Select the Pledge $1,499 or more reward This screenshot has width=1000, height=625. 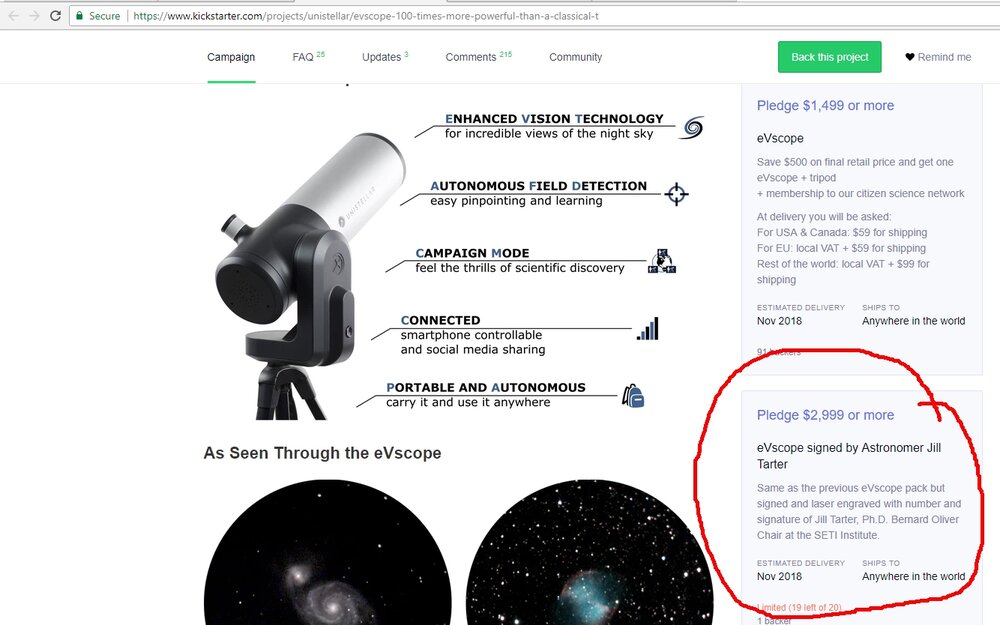[x=825, y=106]
